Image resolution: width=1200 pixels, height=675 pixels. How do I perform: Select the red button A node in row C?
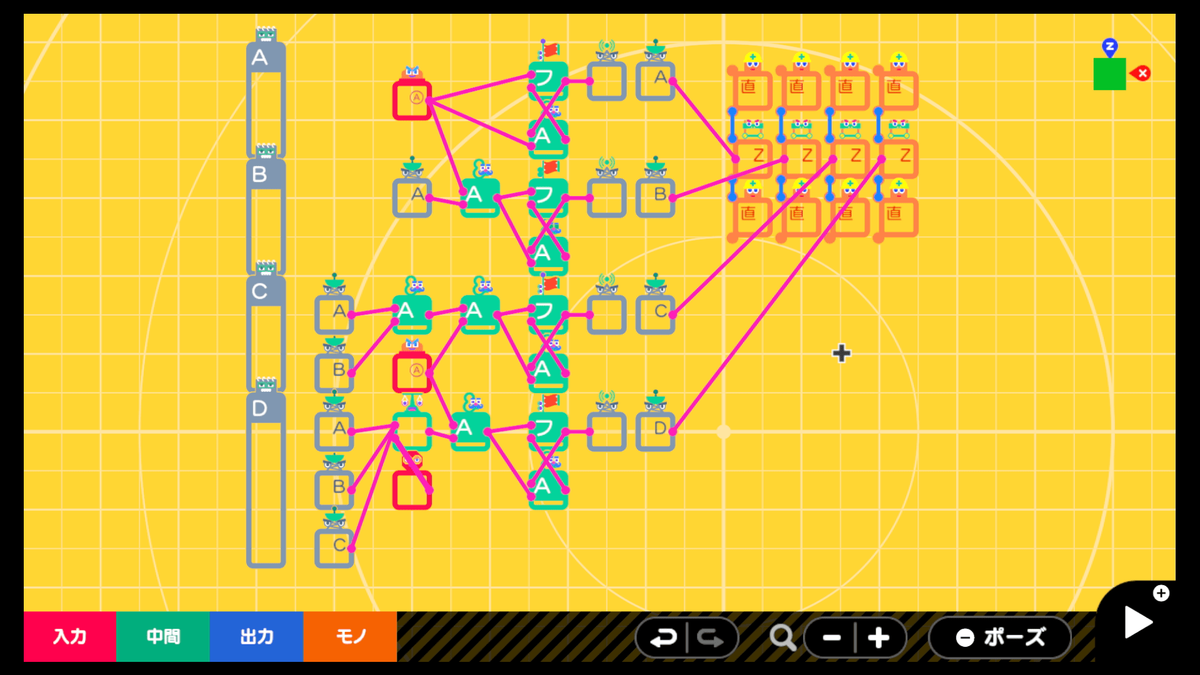(x=412, y=372)
